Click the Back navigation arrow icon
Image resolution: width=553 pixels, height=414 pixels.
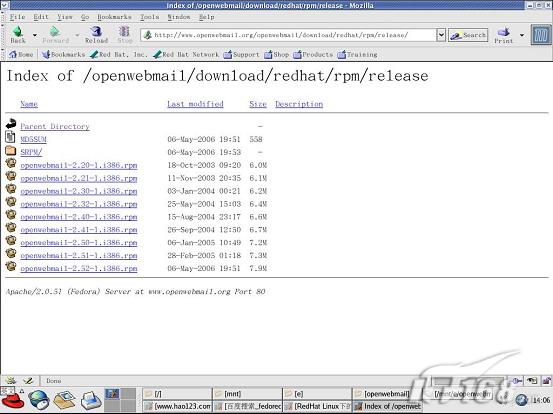tap(18, 32)
